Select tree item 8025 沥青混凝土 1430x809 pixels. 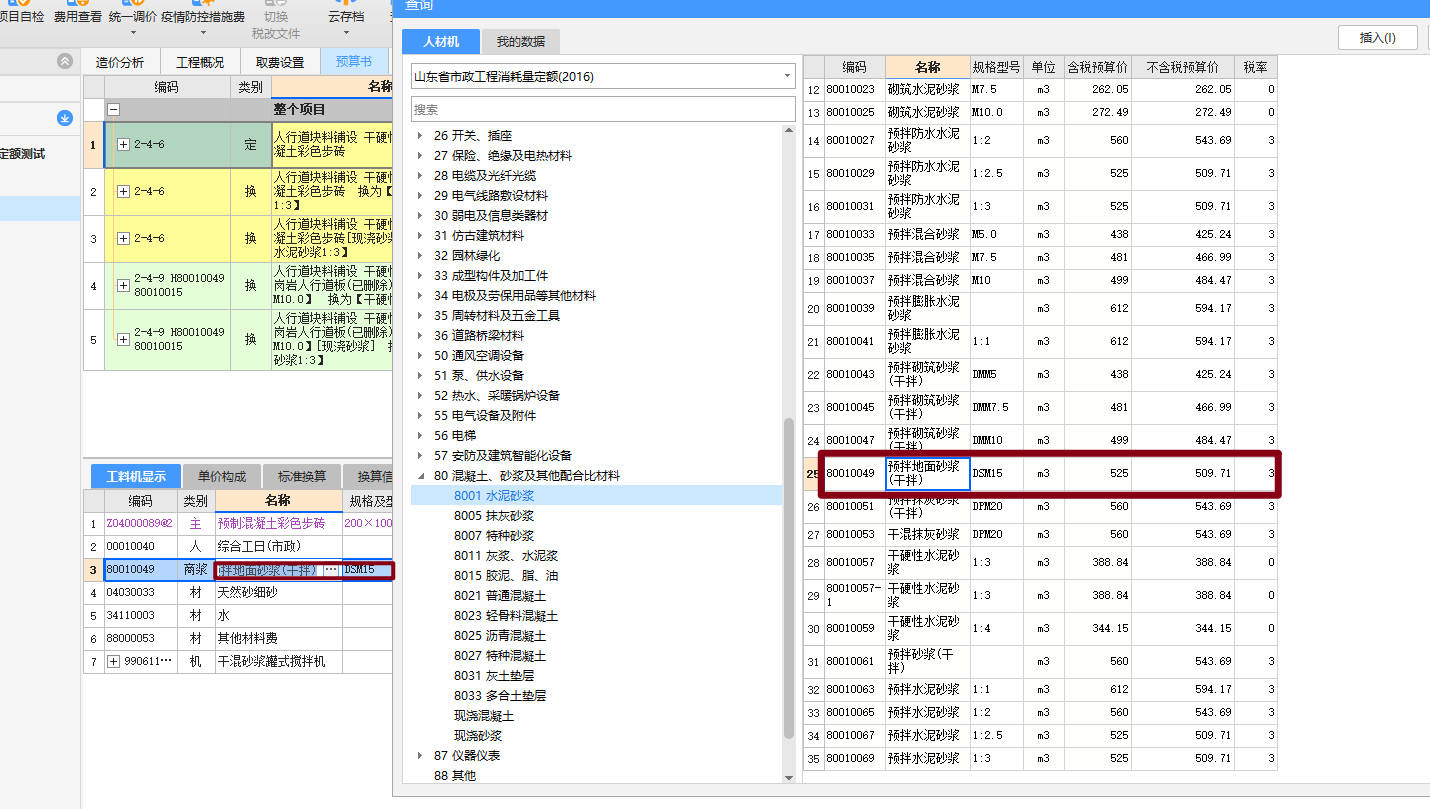499,635
